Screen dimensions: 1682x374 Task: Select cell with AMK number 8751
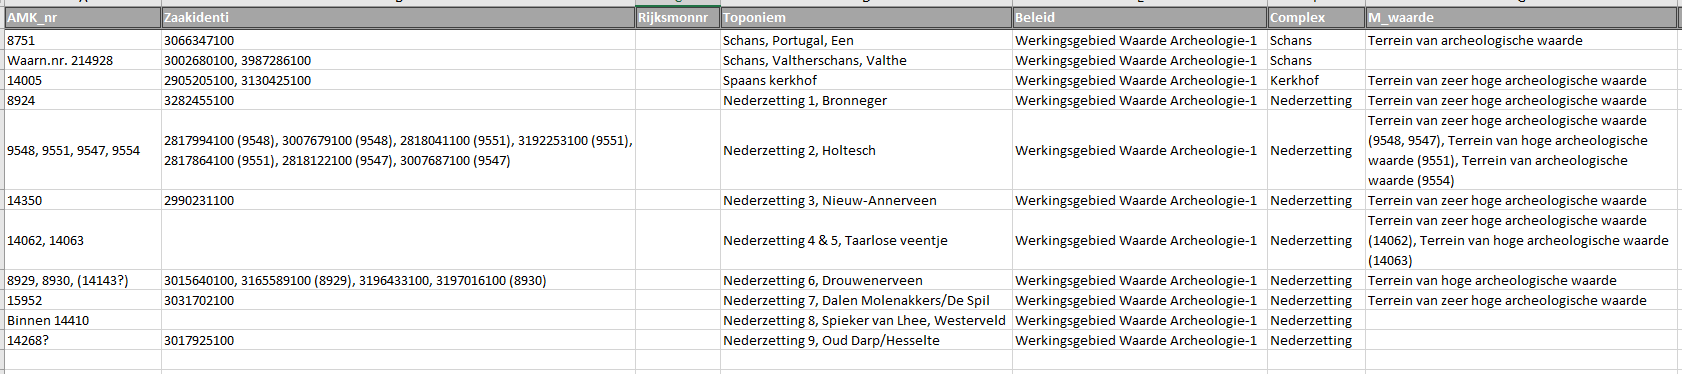[x=83, y=40]
